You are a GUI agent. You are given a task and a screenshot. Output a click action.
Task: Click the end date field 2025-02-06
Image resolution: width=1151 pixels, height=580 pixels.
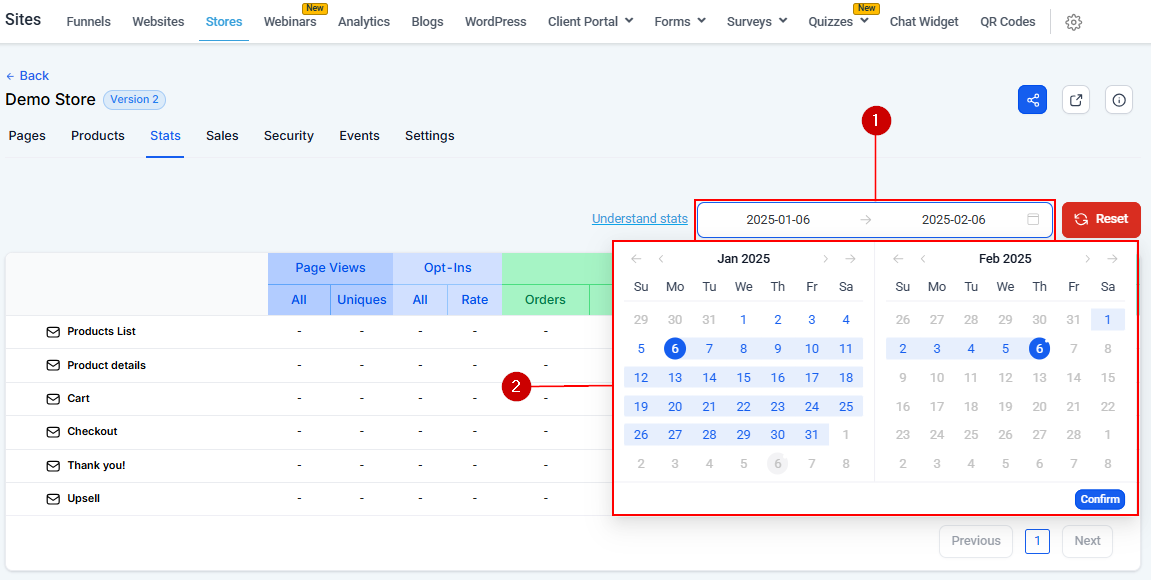pyautogui.click(x=954, y=220)
